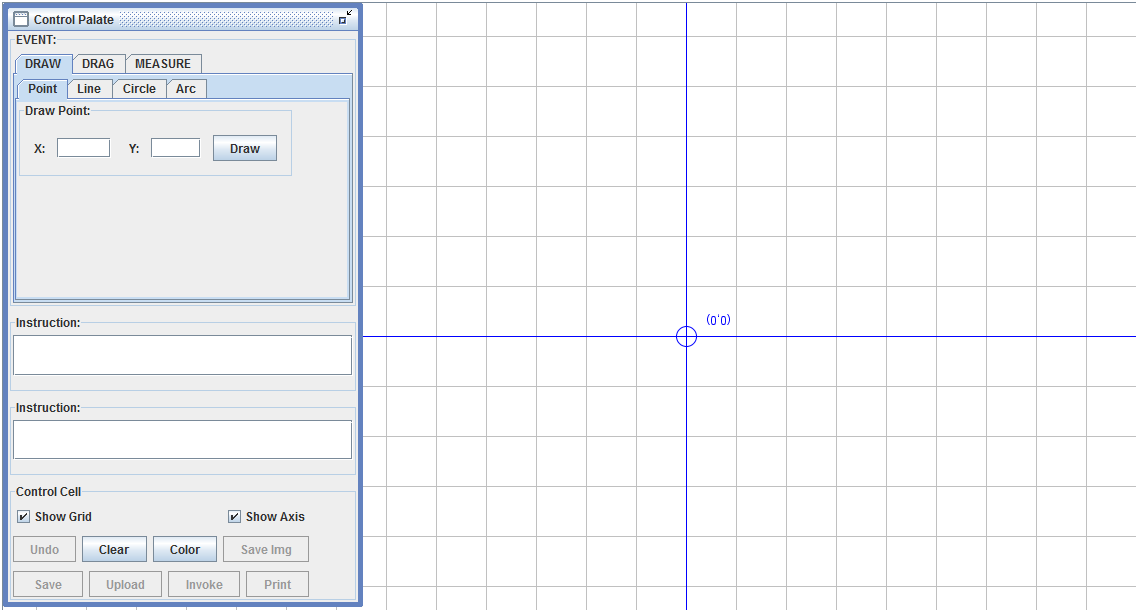Focus the Y coordinate input field
The image size is (1136, 610).
[x=175, y=148]
